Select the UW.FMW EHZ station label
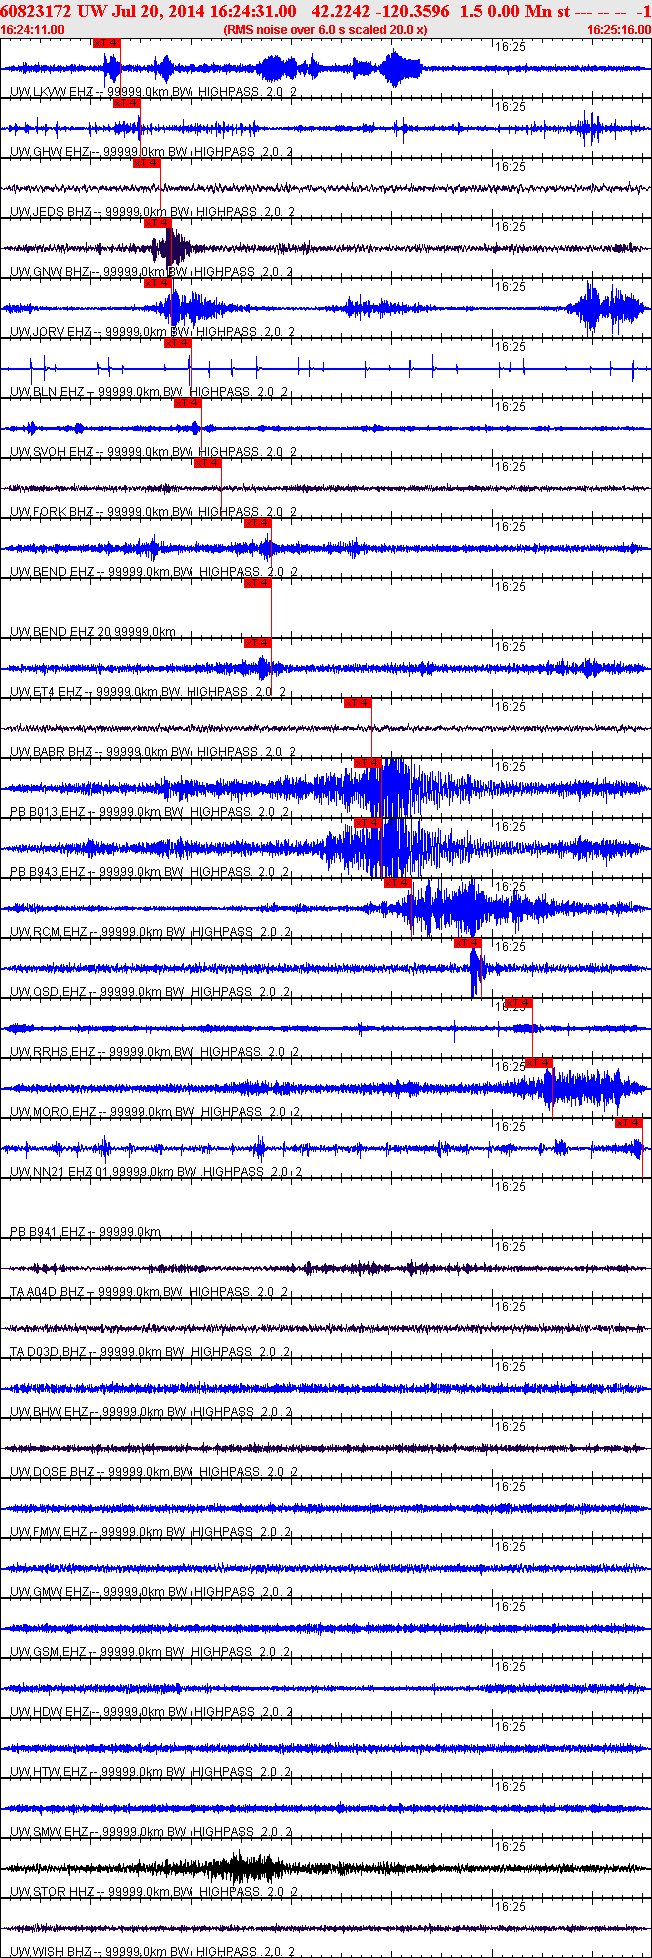 tap(152, 1532)
